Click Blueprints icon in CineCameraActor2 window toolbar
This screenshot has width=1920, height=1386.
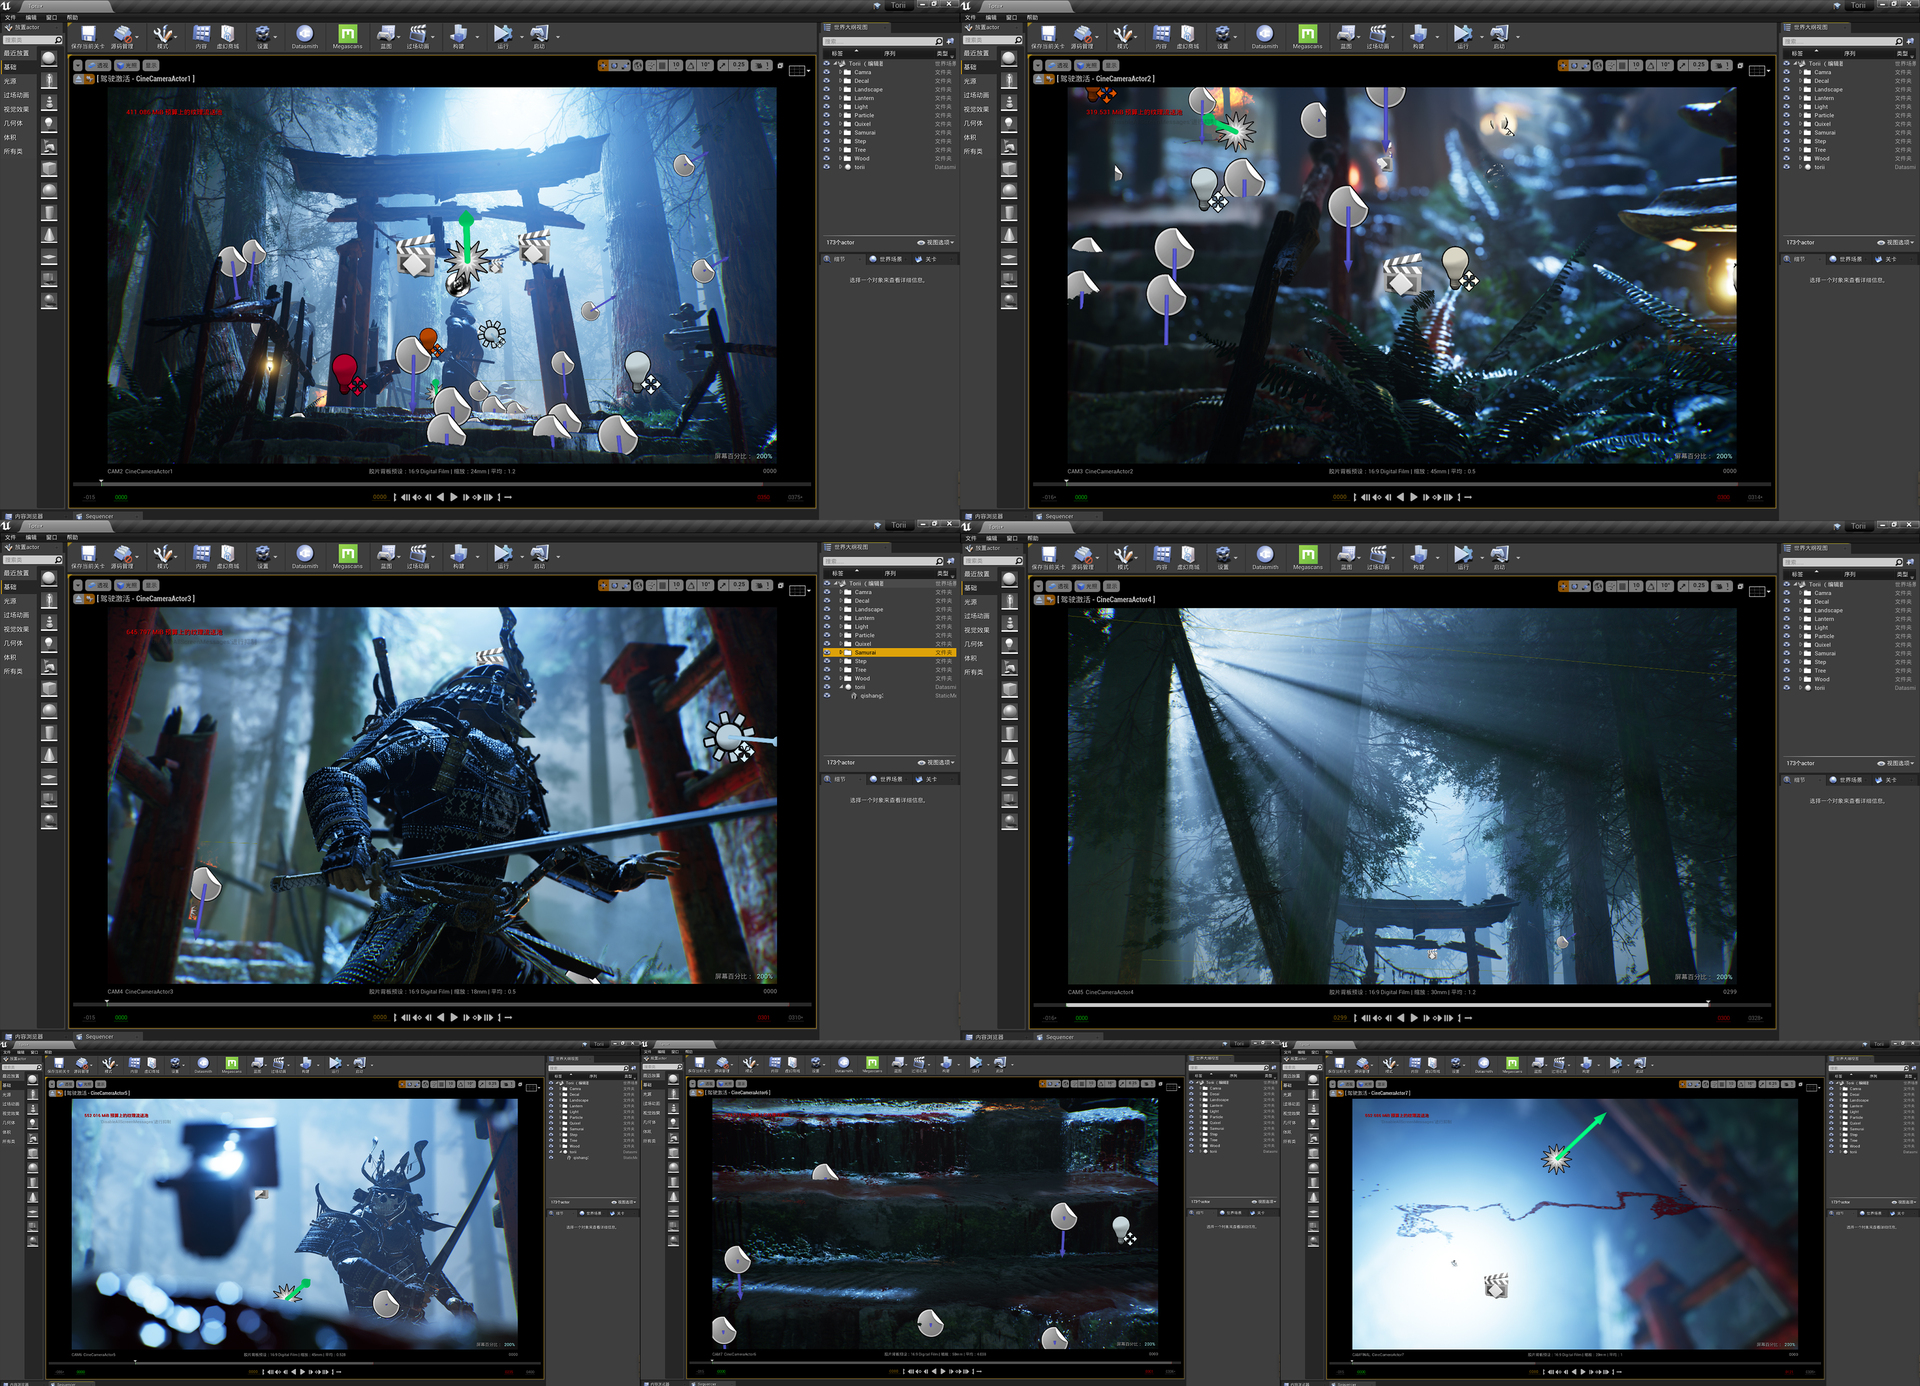pos(1346,34)
